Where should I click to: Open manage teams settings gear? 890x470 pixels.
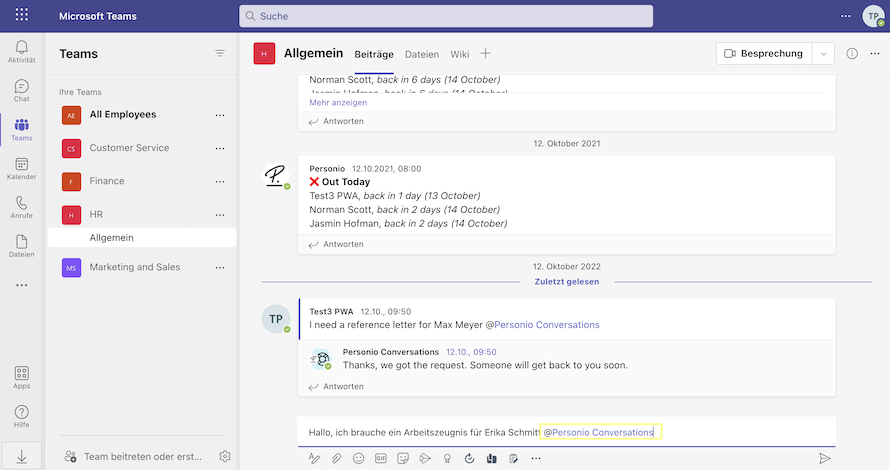click(x=225, y=456)
